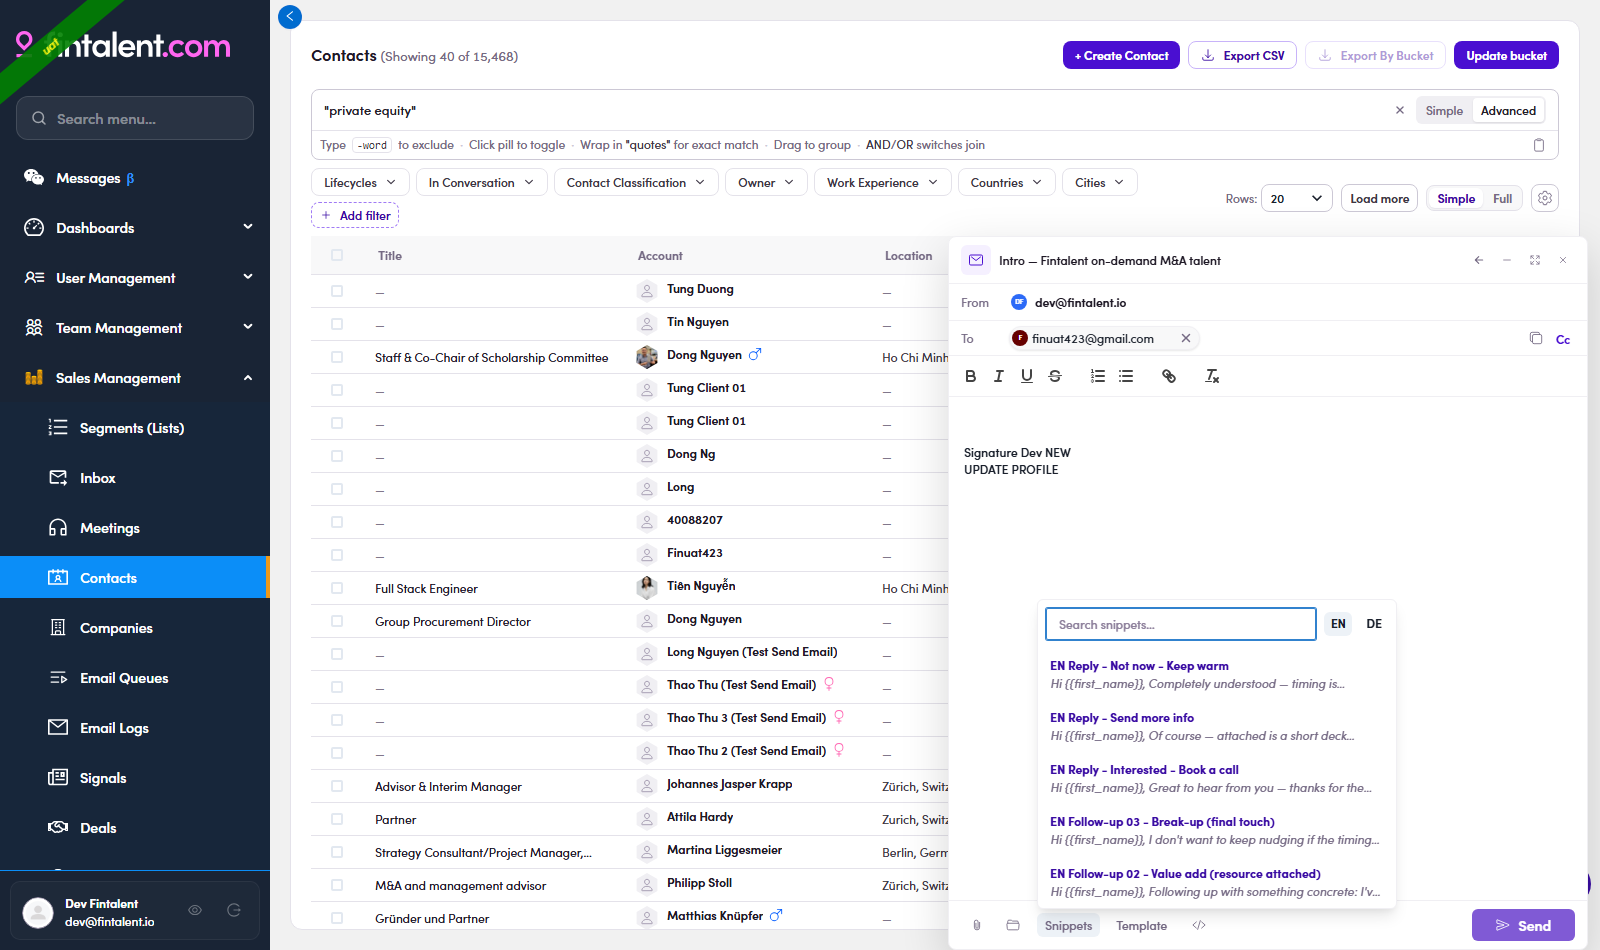The height and width of the screenshot is (950, 1600).
Task: Select checkbox for Attila Hardy row
Action: point(337,819)
